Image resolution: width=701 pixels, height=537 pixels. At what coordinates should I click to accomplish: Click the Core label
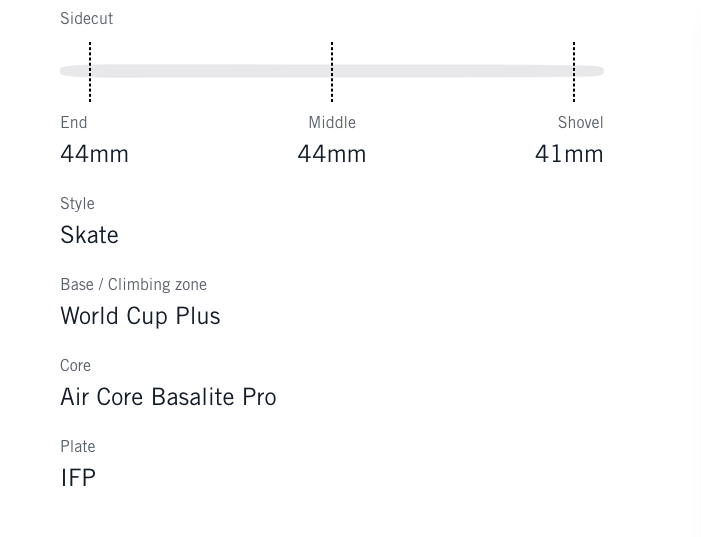click(75, 366)
